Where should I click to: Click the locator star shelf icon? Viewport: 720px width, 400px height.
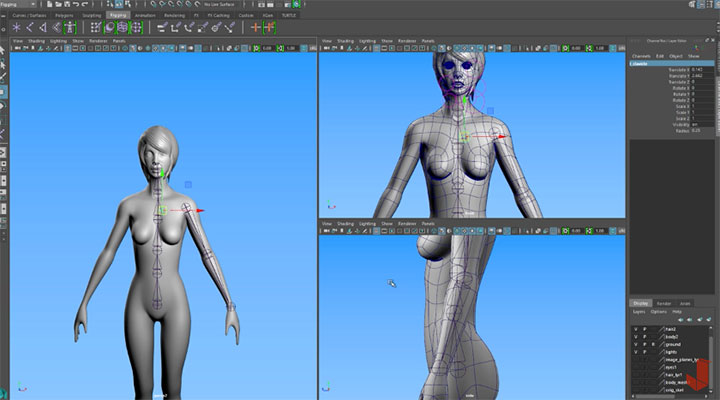coord(17,28)
